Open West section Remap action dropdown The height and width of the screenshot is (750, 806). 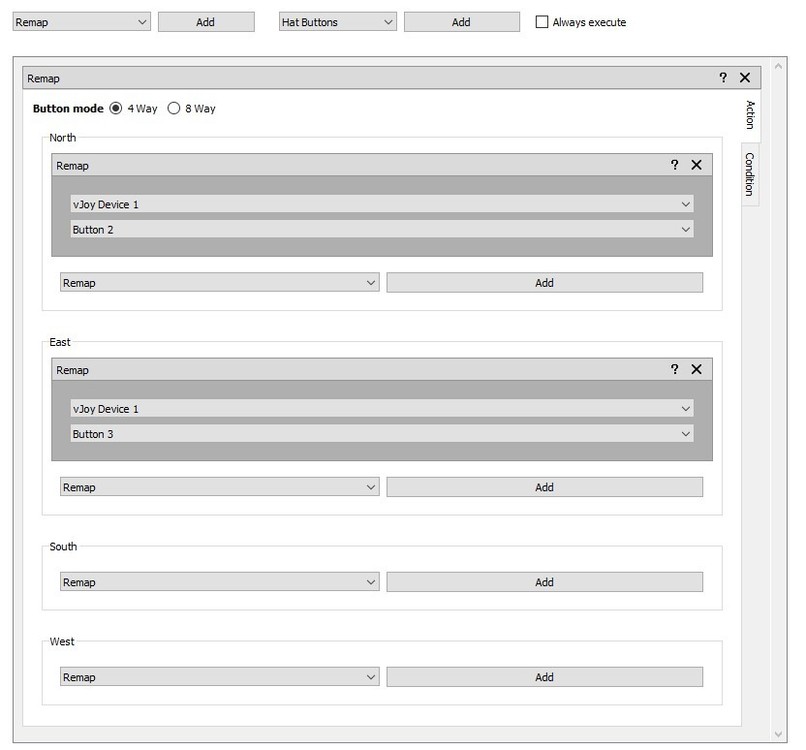[x=219, y=677]
